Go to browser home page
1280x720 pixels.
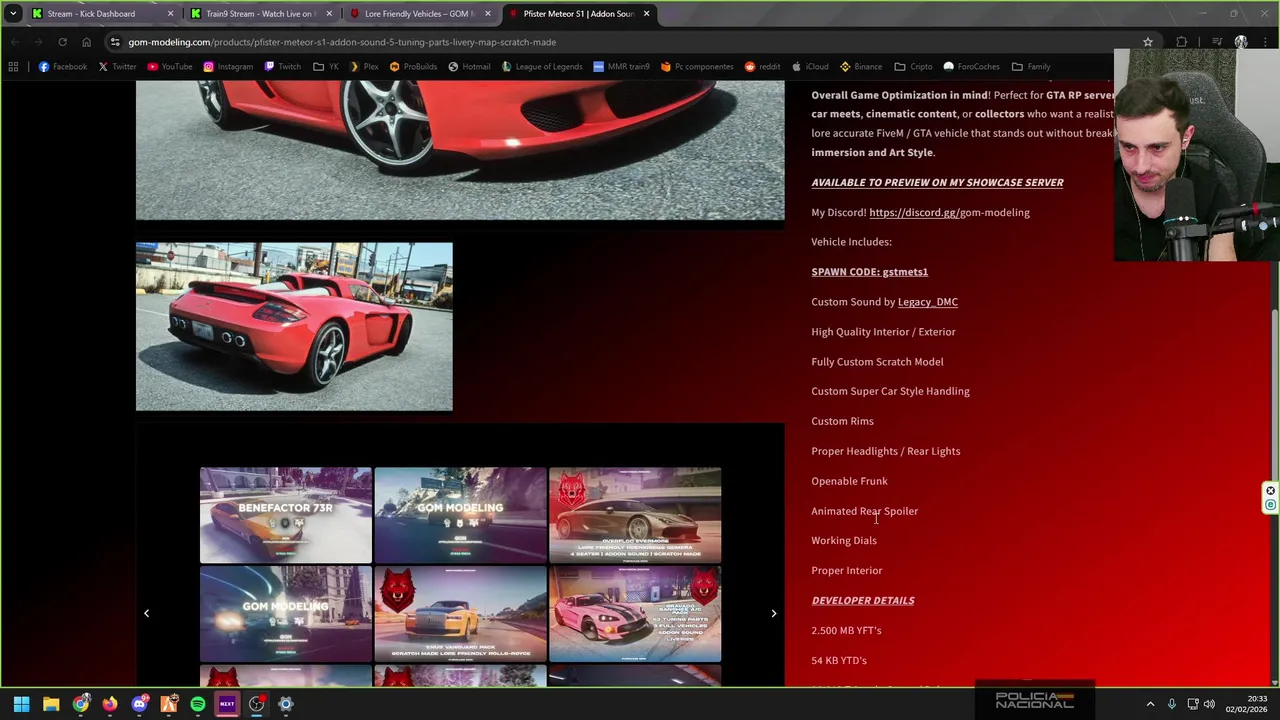[86, 42]
